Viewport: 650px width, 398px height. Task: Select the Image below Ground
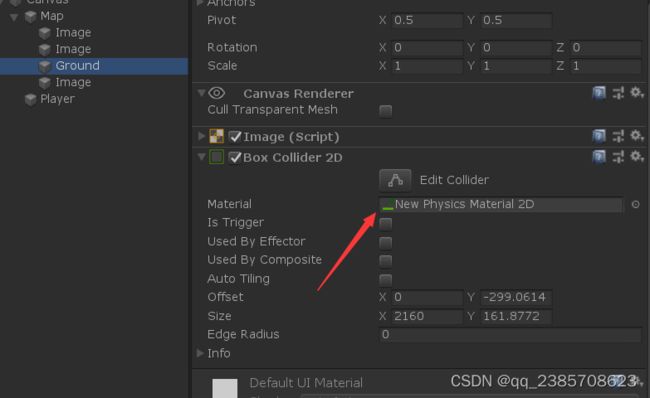[x=73, y=83]
